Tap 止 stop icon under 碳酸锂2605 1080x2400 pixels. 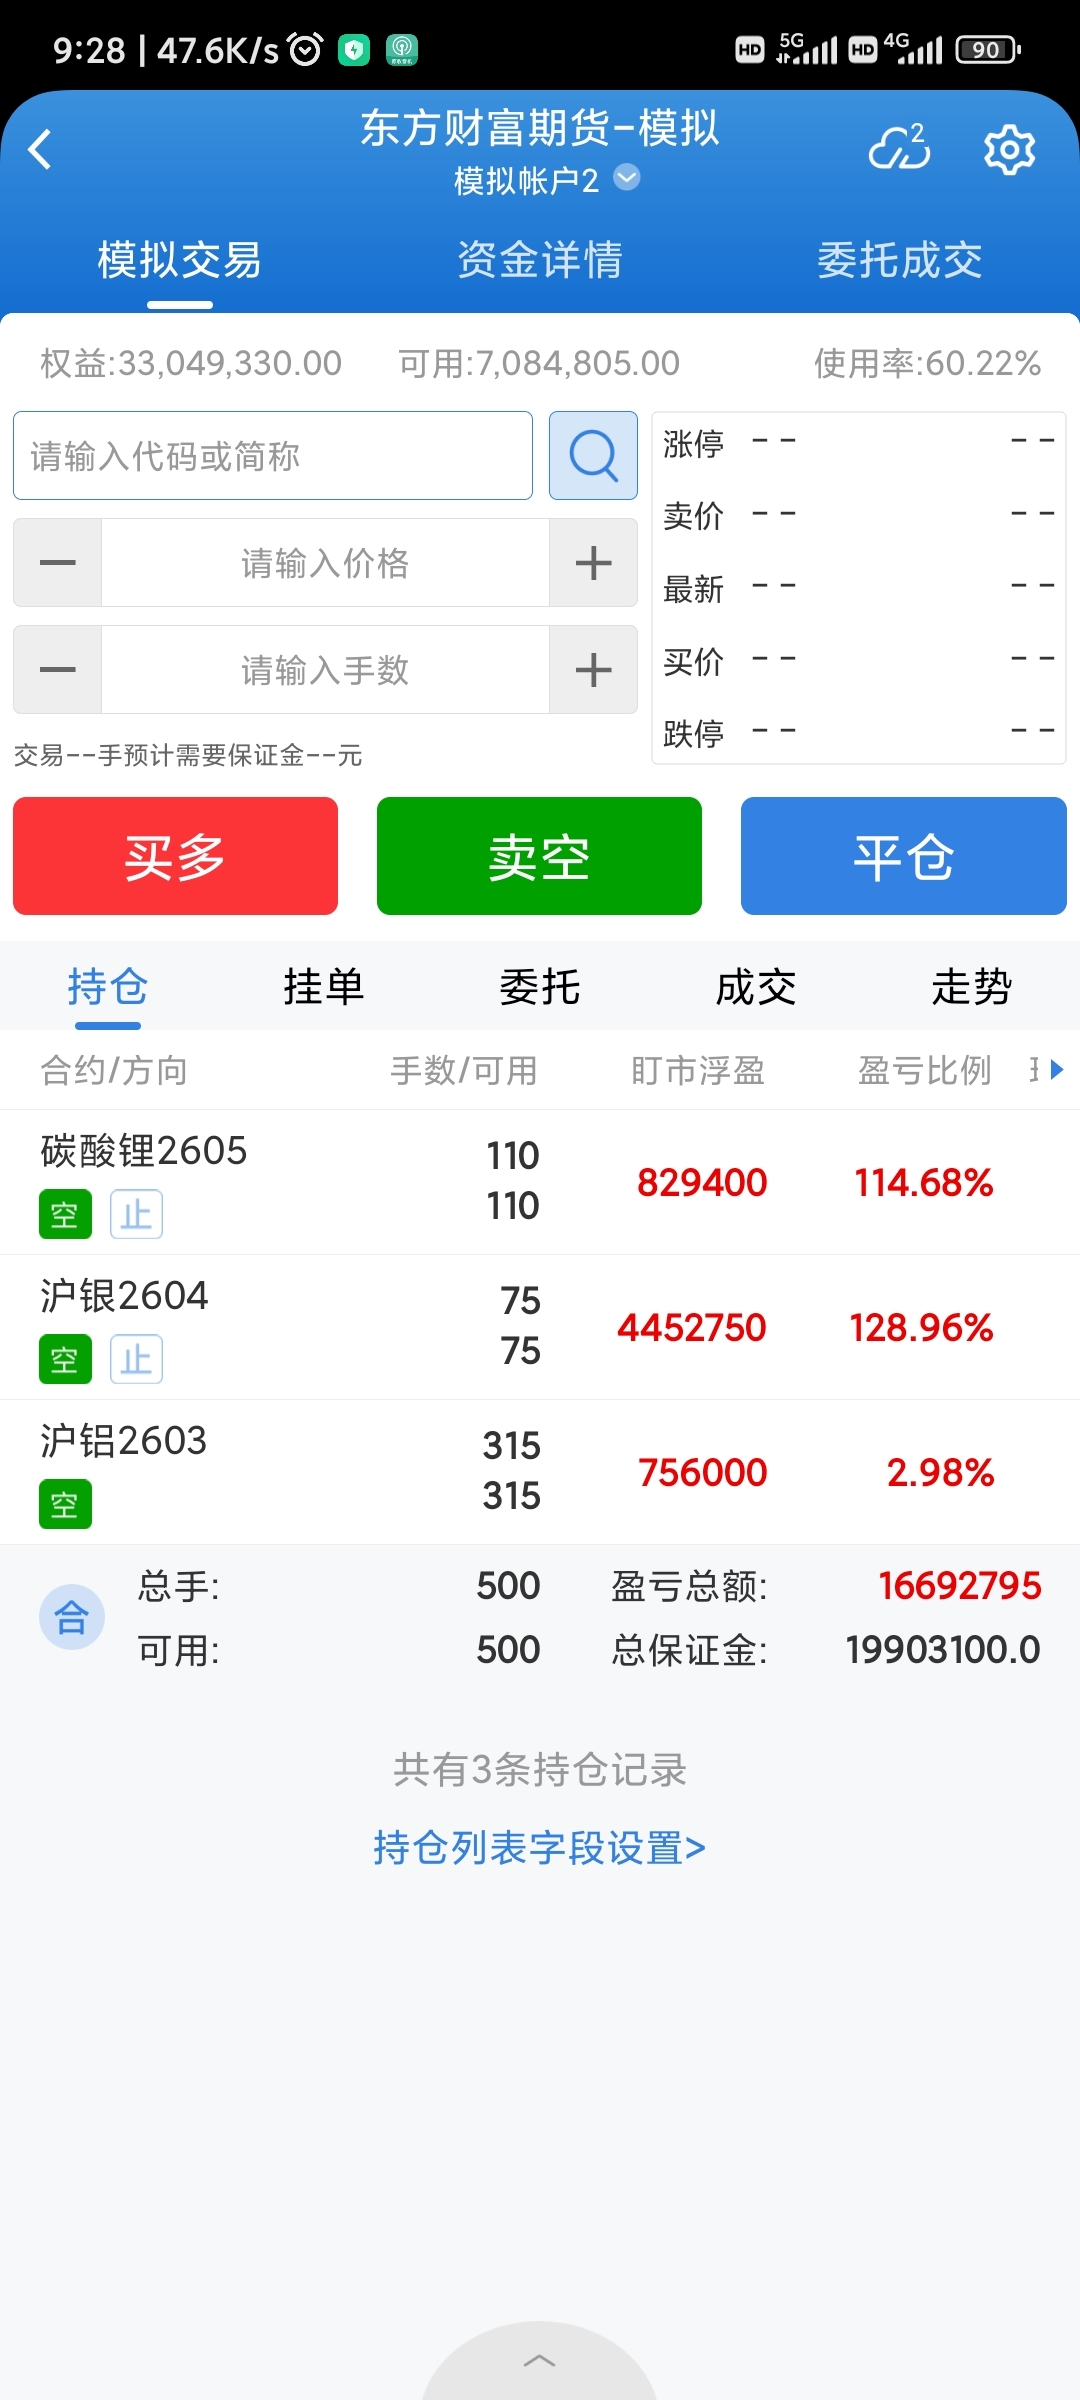(x=136, y=1214)
